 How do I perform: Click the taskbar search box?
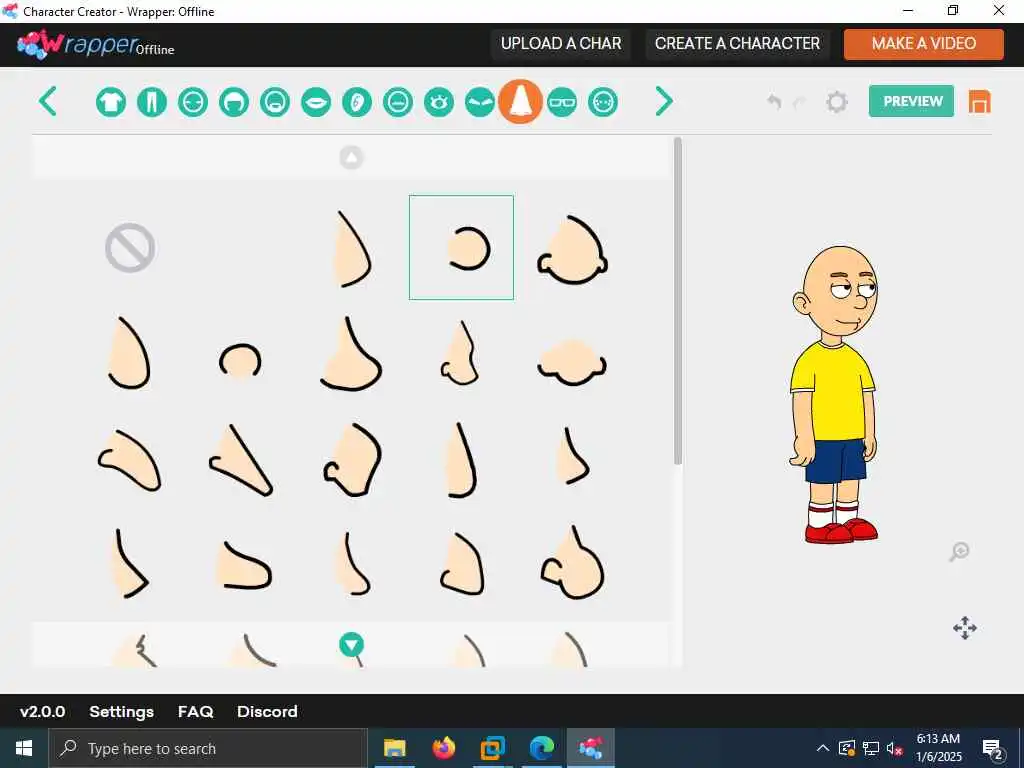click(208, 748)
